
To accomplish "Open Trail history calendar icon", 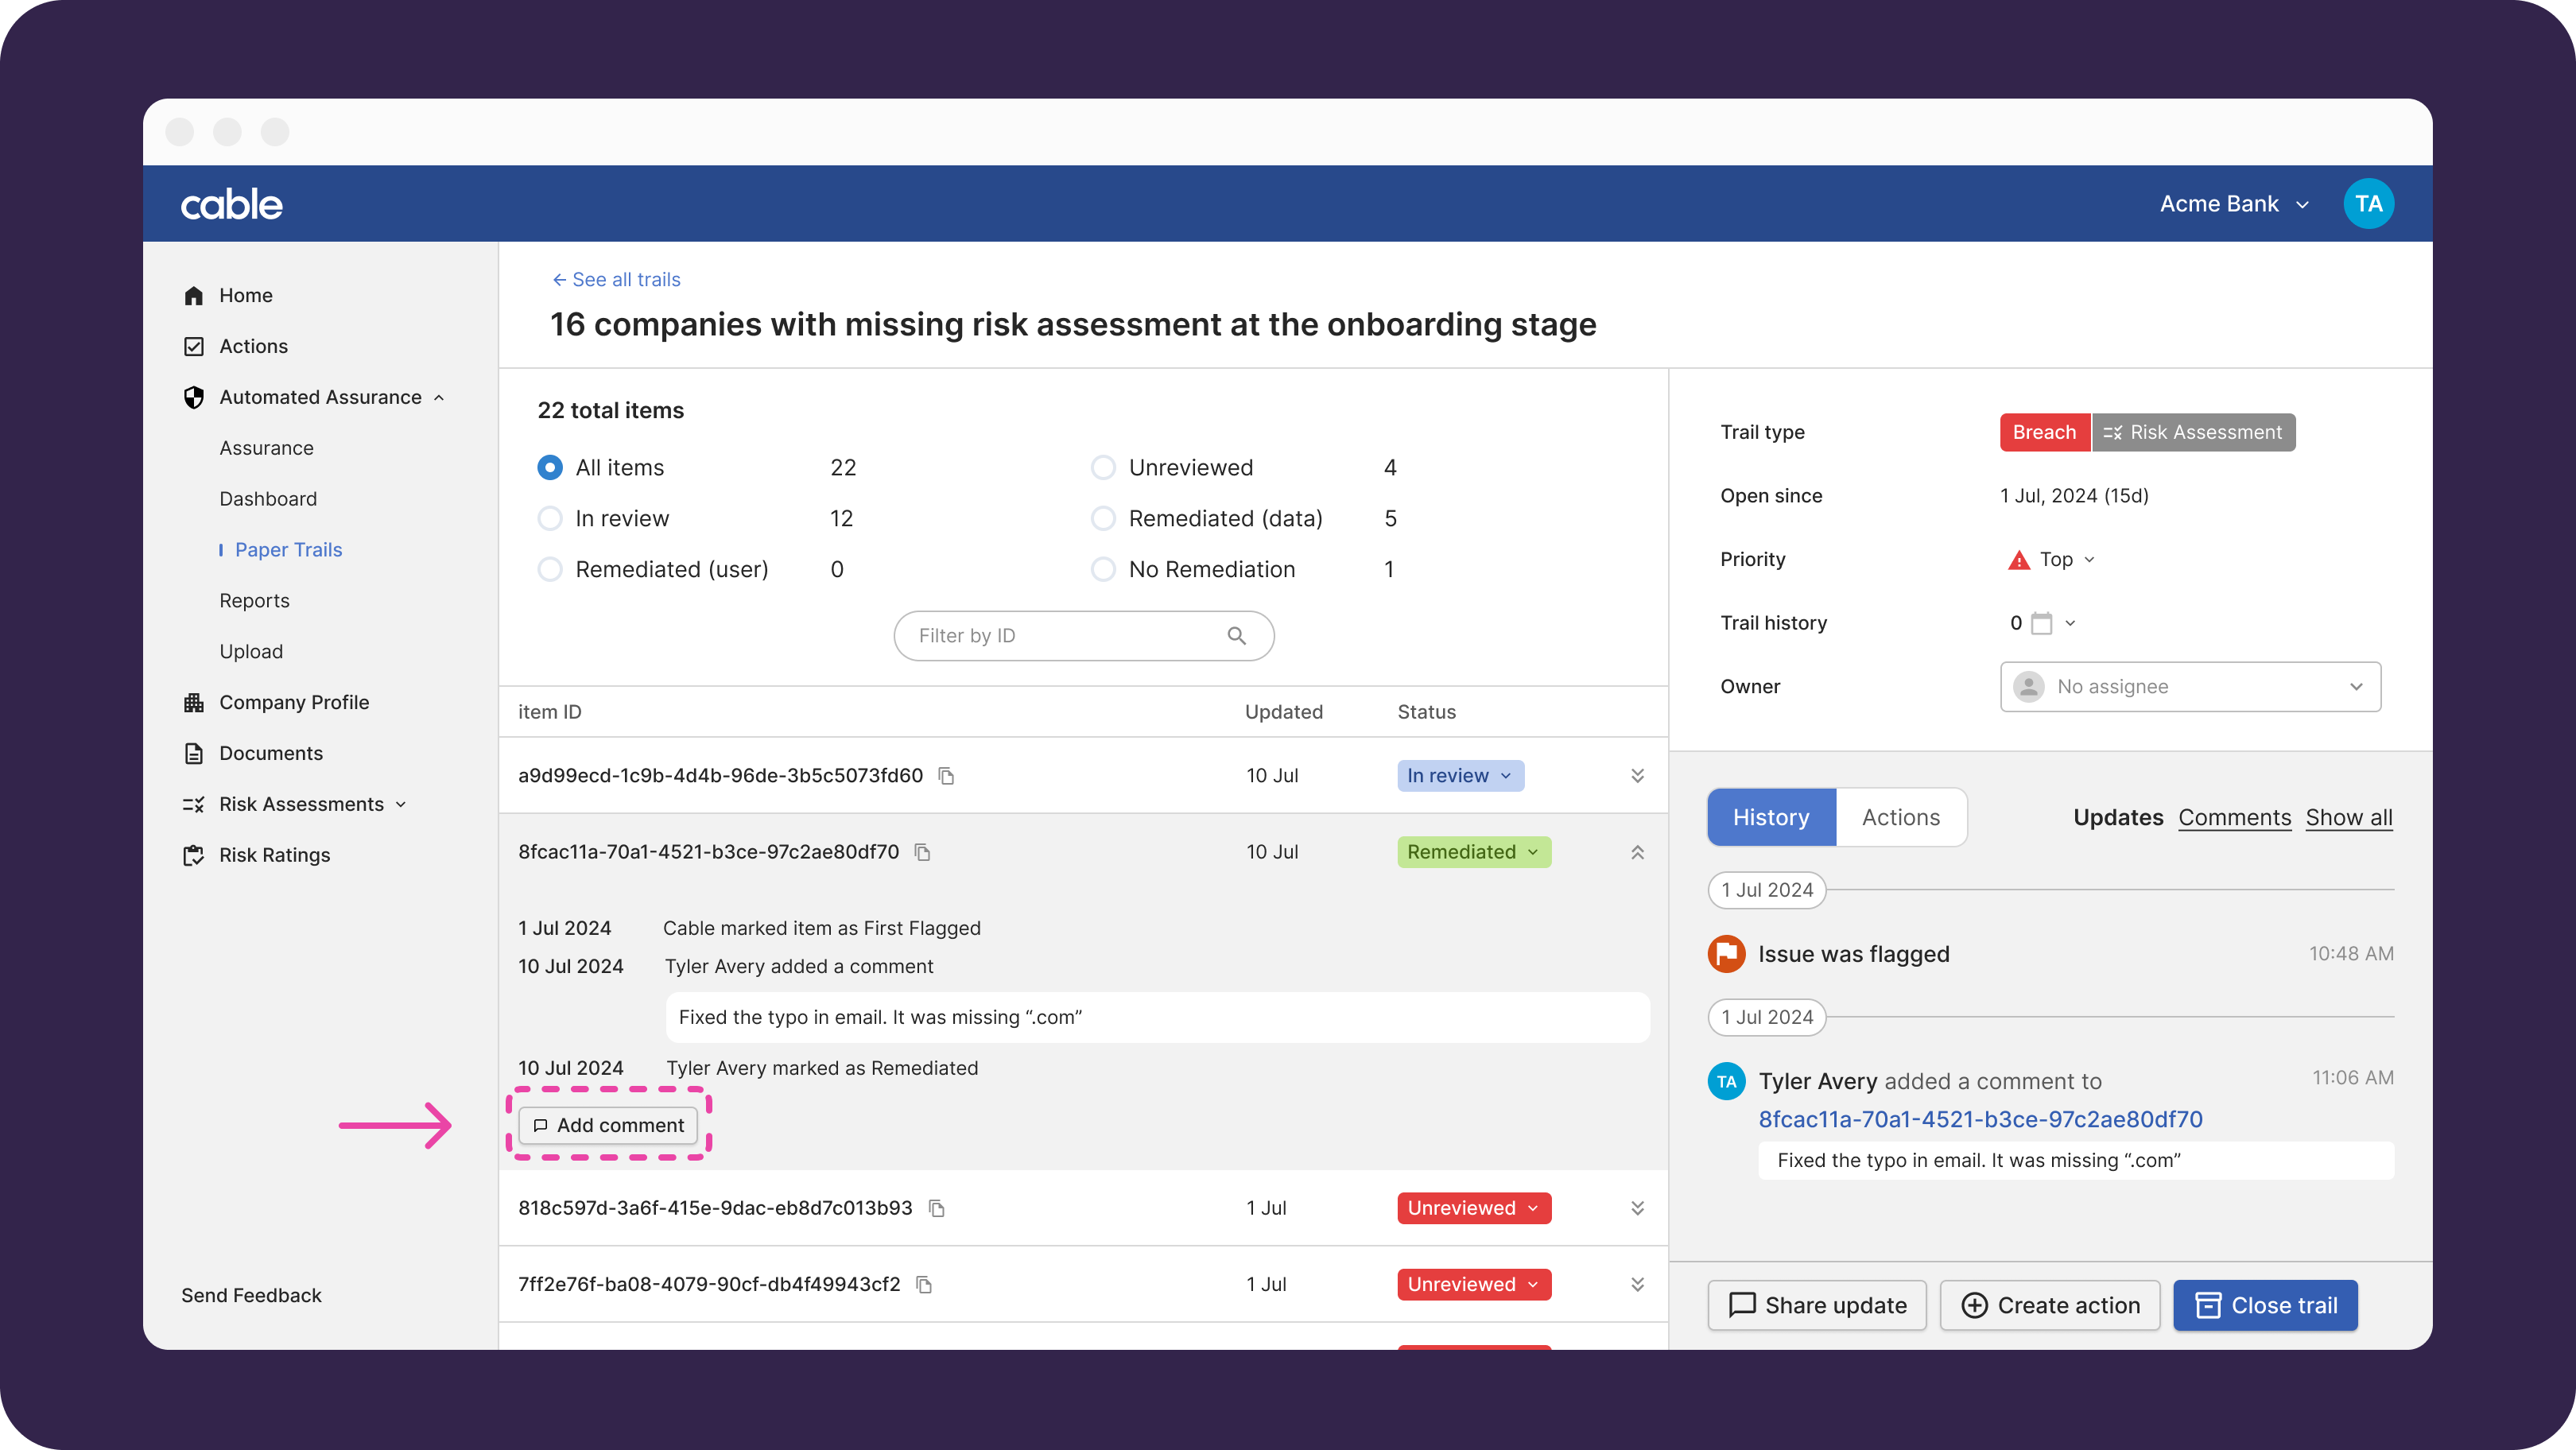I will point(2041,623).
